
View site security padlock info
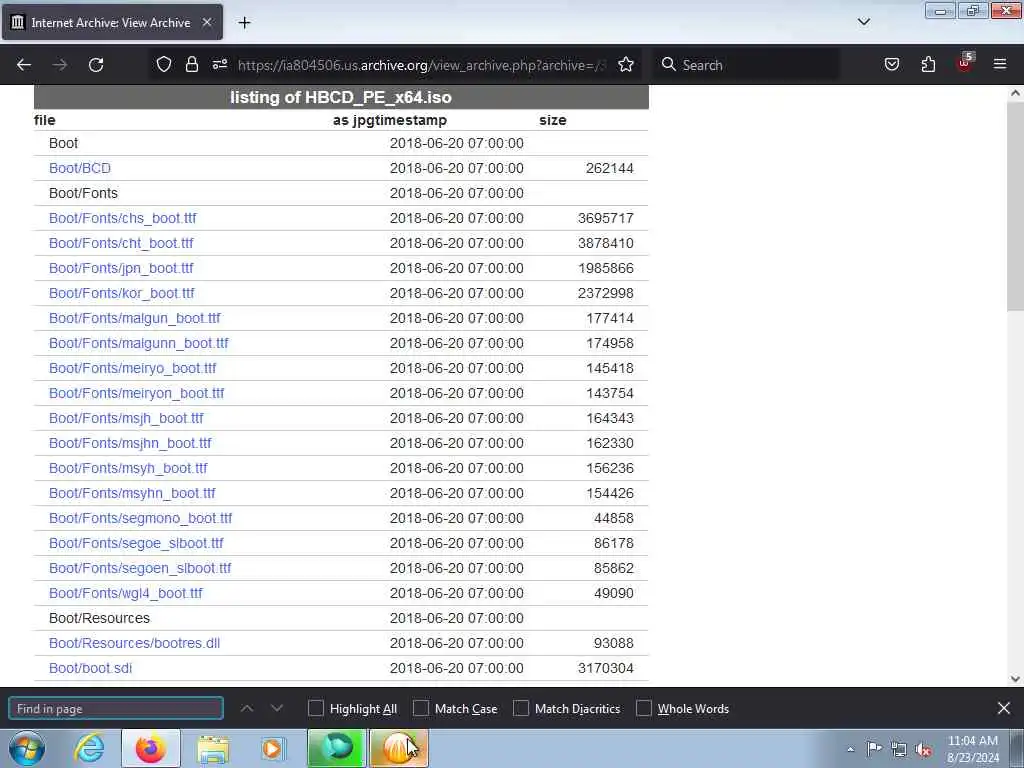191,65
